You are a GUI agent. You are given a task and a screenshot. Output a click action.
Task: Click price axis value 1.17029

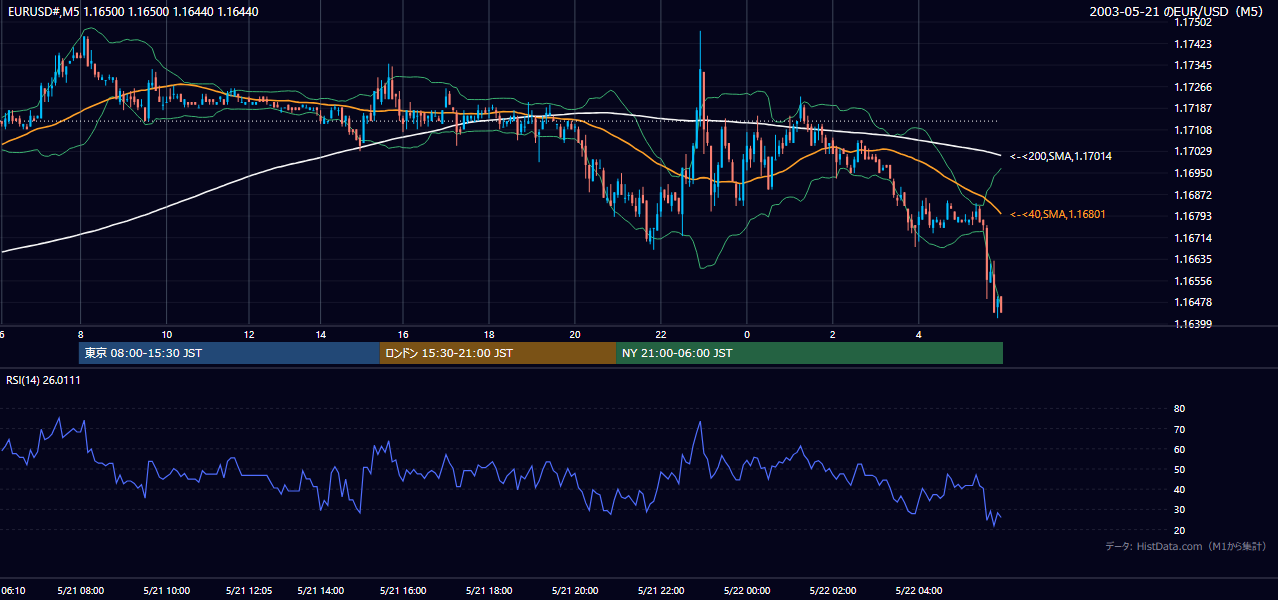click(1192, 151)
